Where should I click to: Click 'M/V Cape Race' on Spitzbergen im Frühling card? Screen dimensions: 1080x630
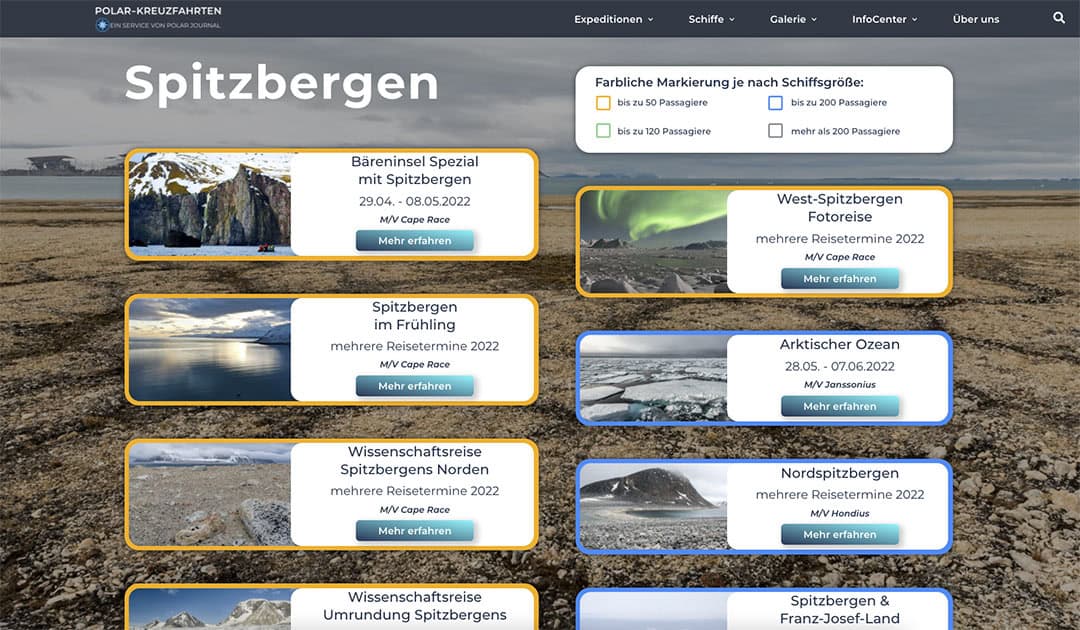click(415, 364)
